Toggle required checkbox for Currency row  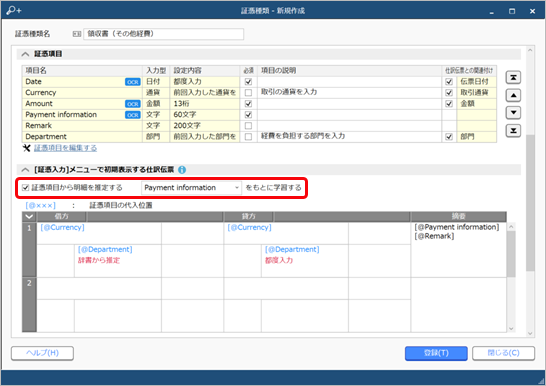248,93
